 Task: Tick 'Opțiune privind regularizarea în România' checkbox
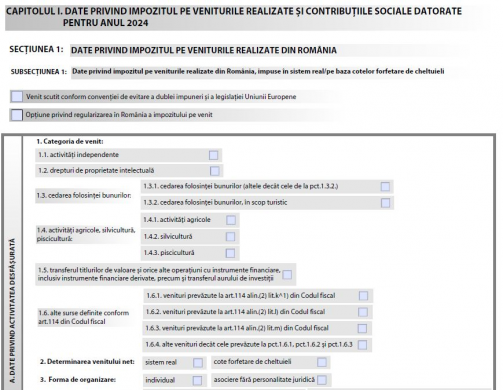tap(17, 115)
